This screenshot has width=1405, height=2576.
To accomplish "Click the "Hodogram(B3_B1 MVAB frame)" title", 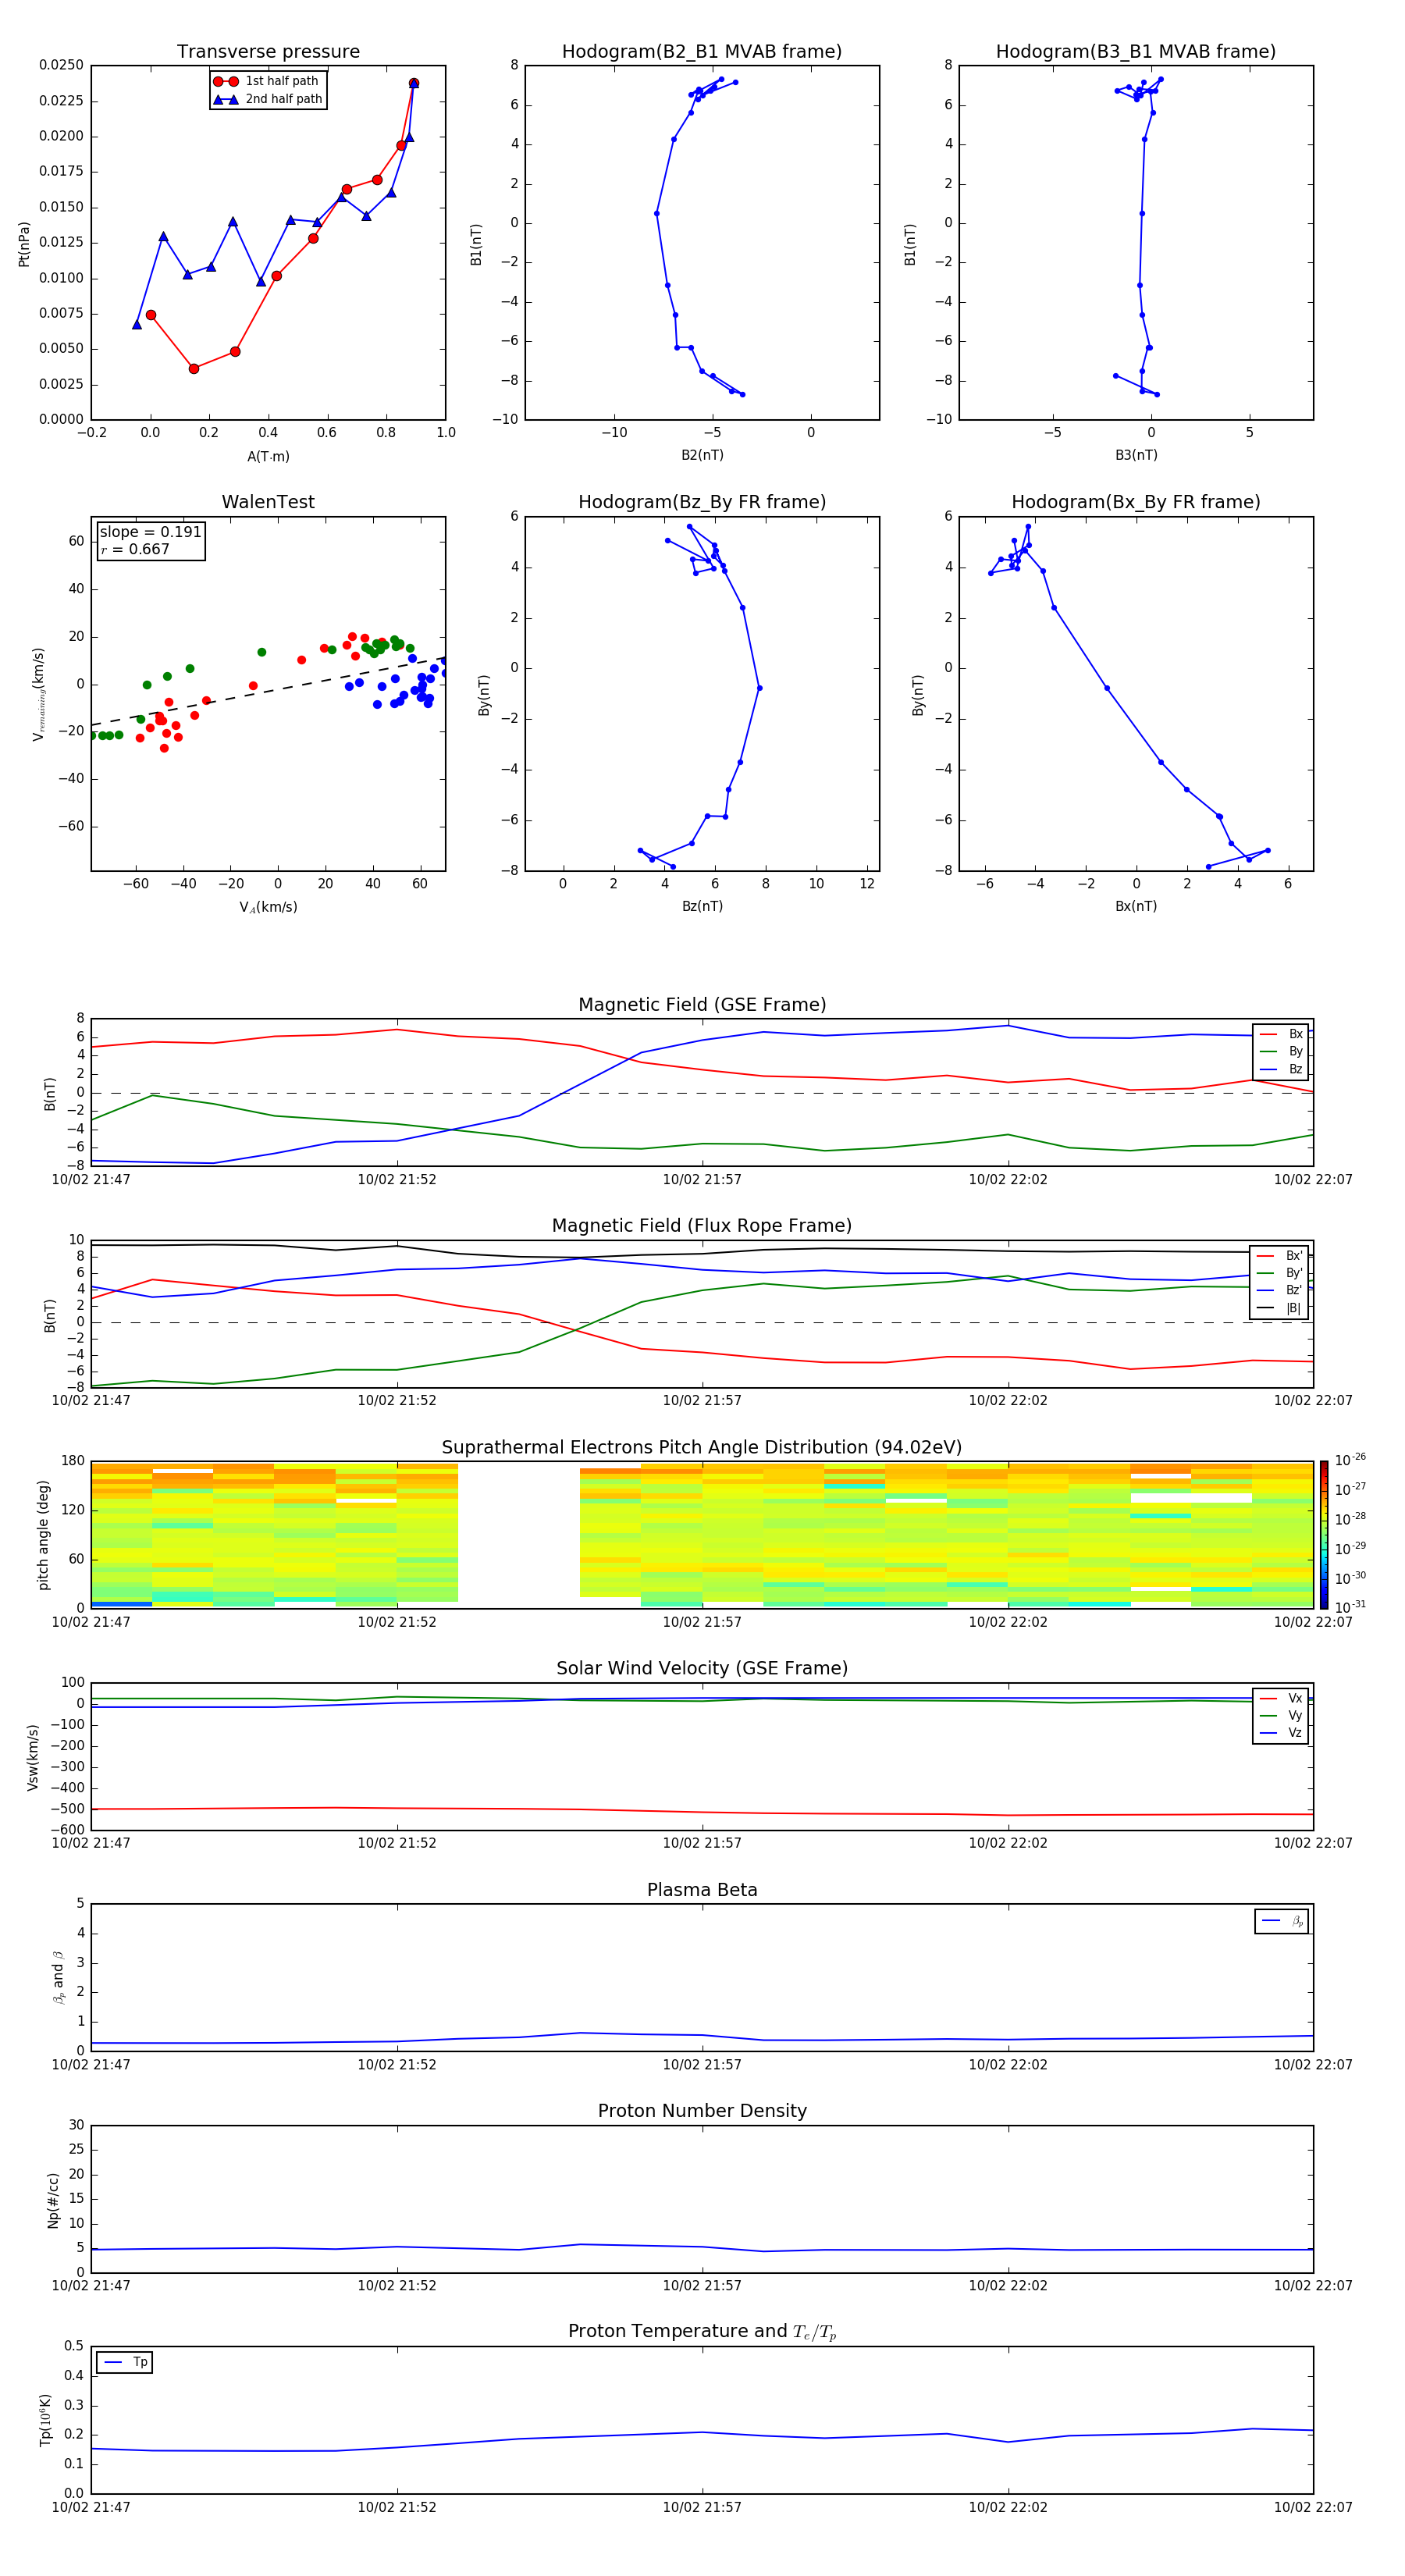I will [1136, 52].
